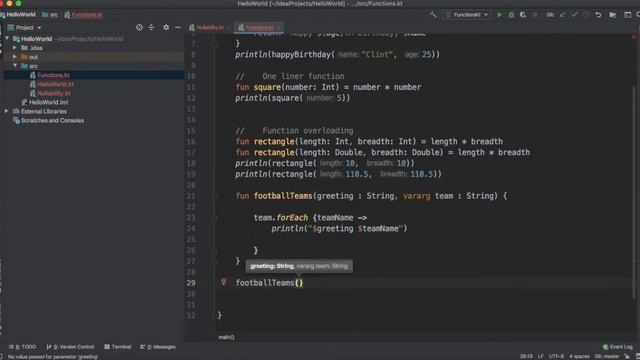The width and height of the screenshot is (640, 360).
Task: Click the 4 spaces indent setting
Action: (579, 356)
